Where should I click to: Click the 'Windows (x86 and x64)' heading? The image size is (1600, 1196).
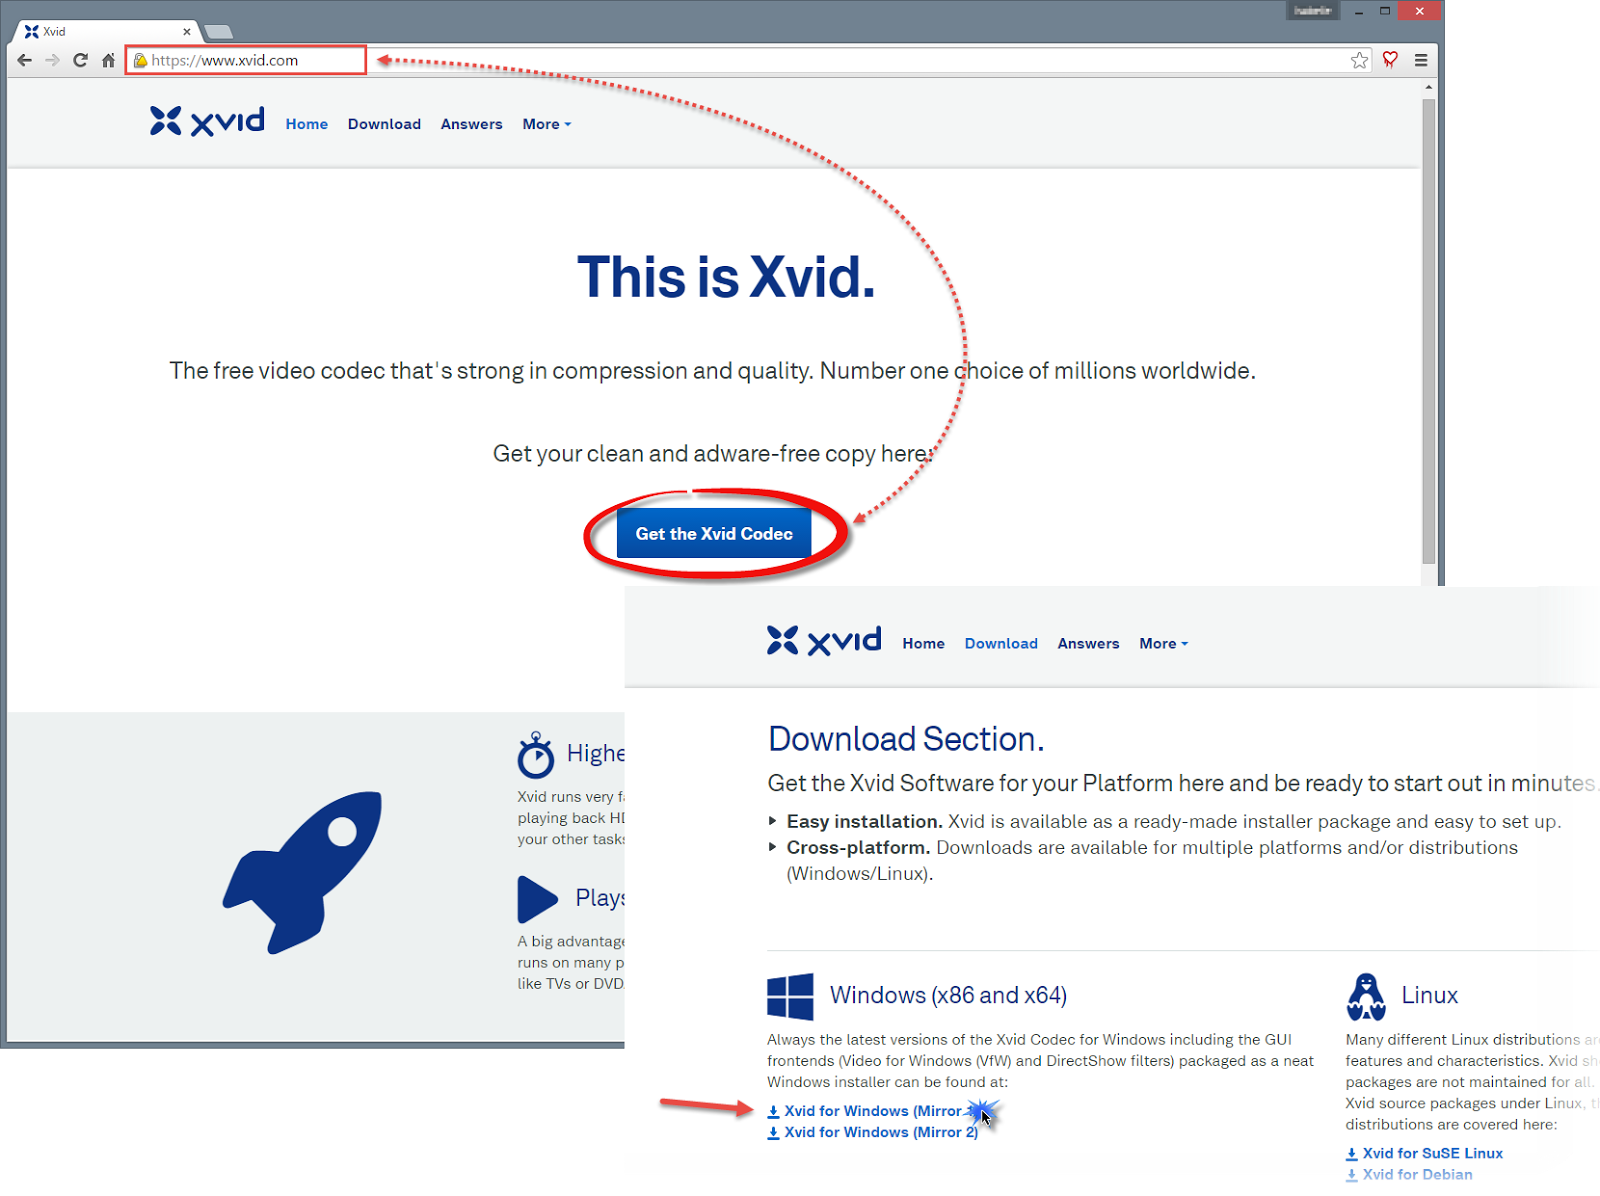tap(948, 995)
